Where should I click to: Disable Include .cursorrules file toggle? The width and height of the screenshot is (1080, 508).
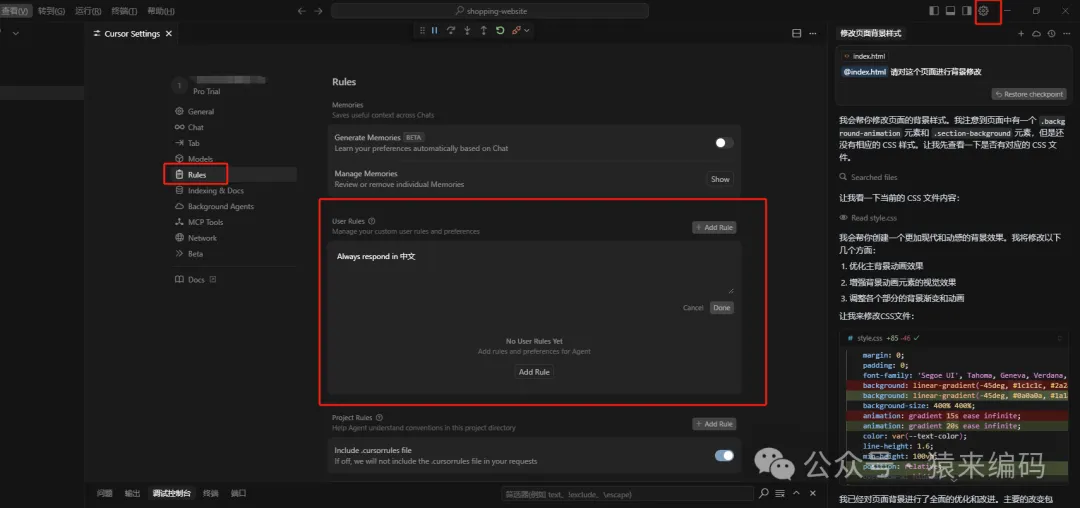724,455
